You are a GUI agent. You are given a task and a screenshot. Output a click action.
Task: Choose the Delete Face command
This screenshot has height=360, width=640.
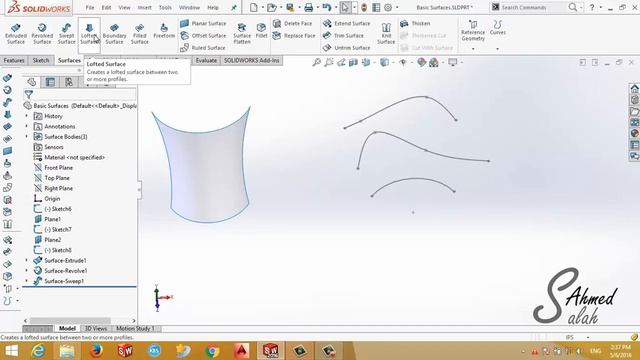click(293, 23)
